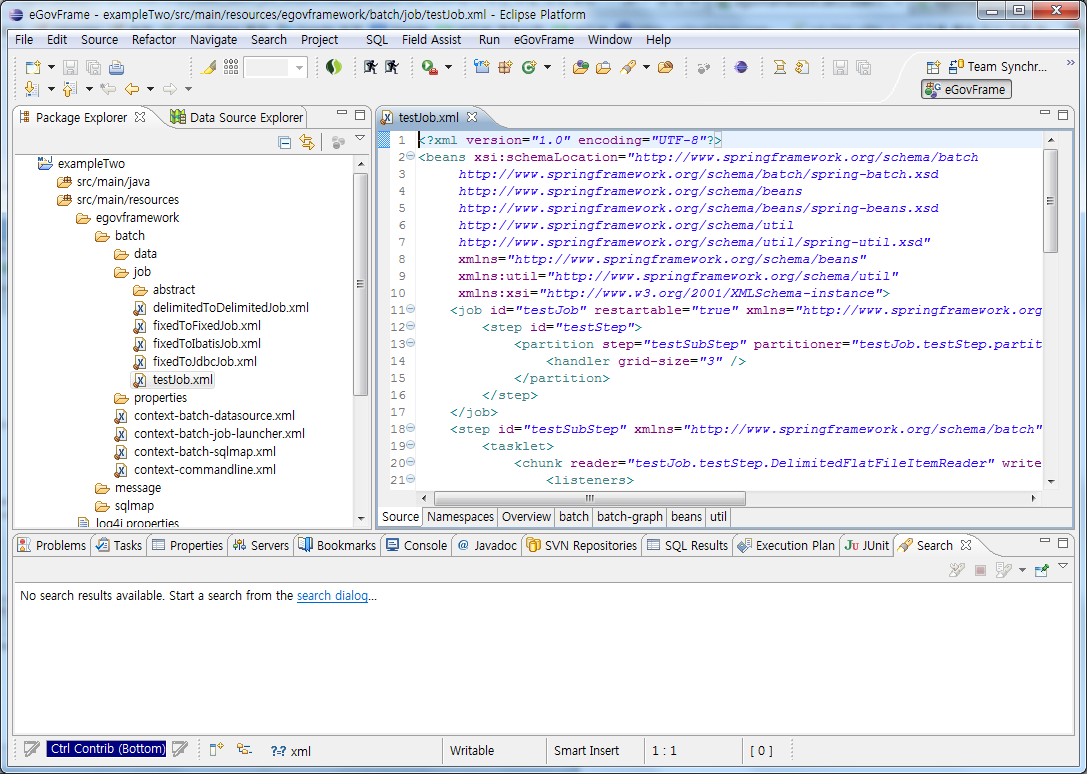Maximize the editor area

[x=1063, y=114]
